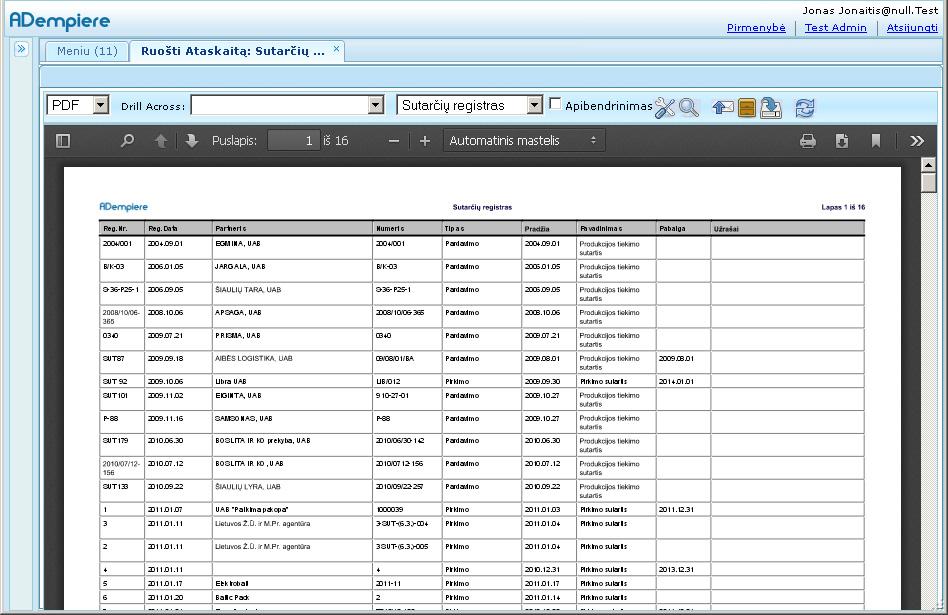Viewport: 948px width, 615px height.
Task: Click the Export download icon in report toolbar
Action: point(770,108)
